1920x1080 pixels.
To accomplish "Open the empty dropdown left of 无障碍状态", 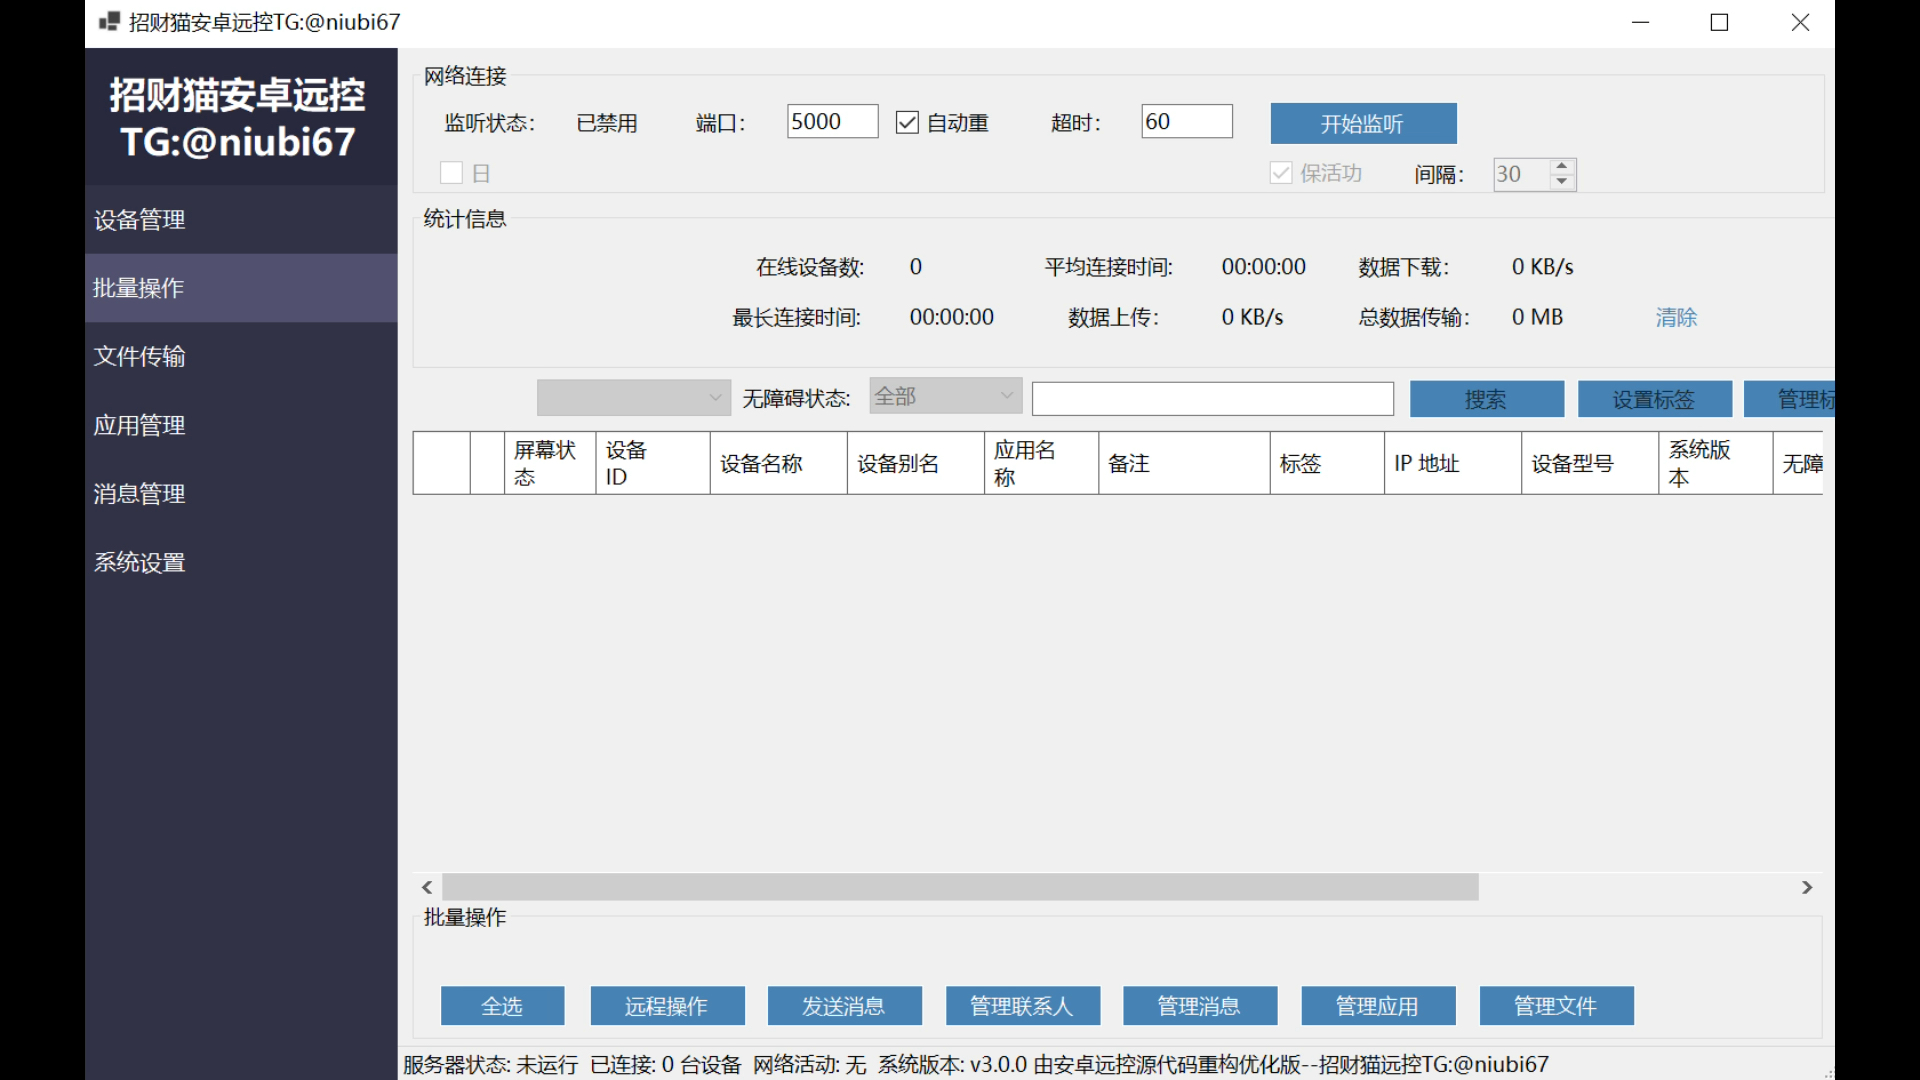I will tap(633, 397).
